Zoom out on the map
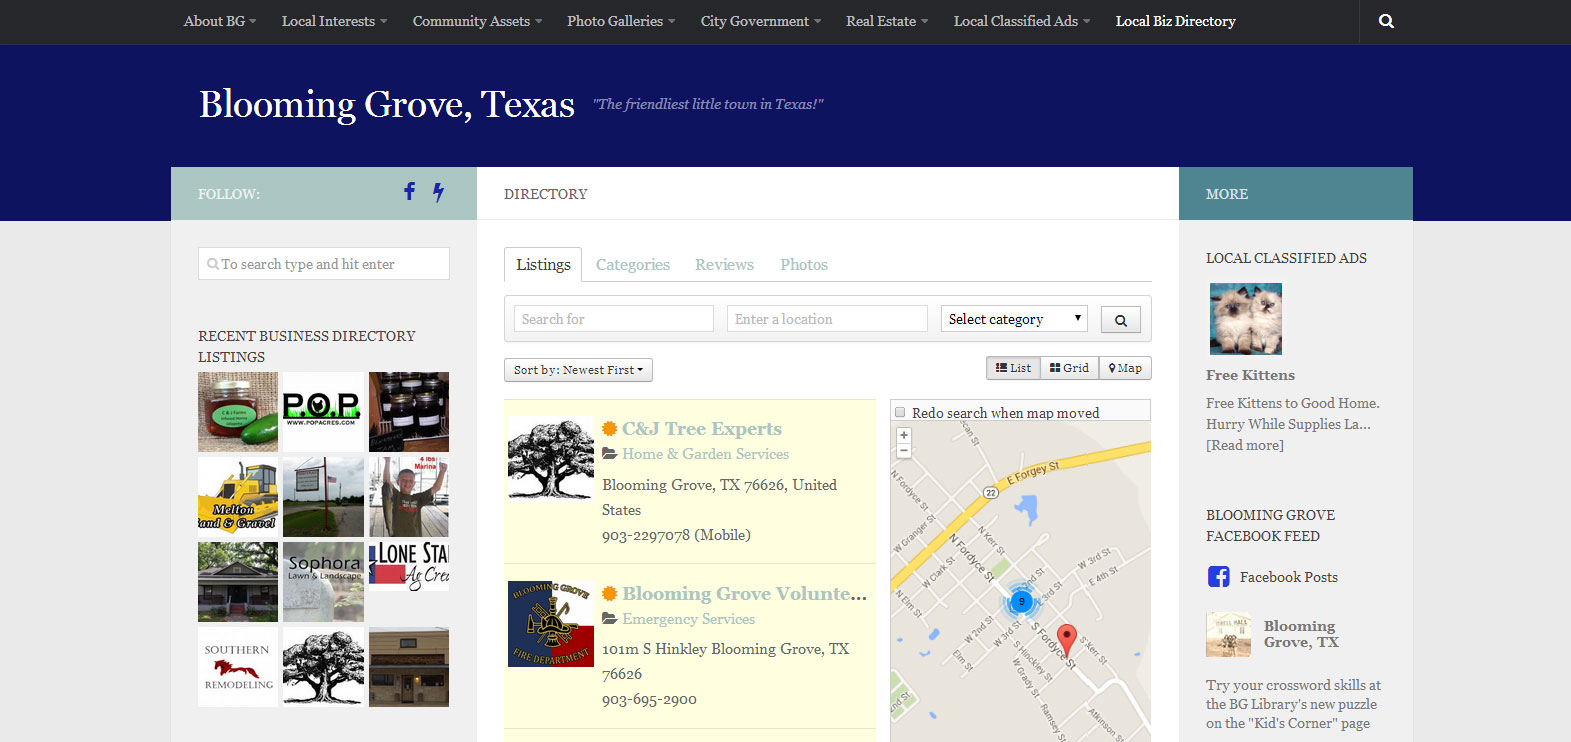 click(904, 451)
